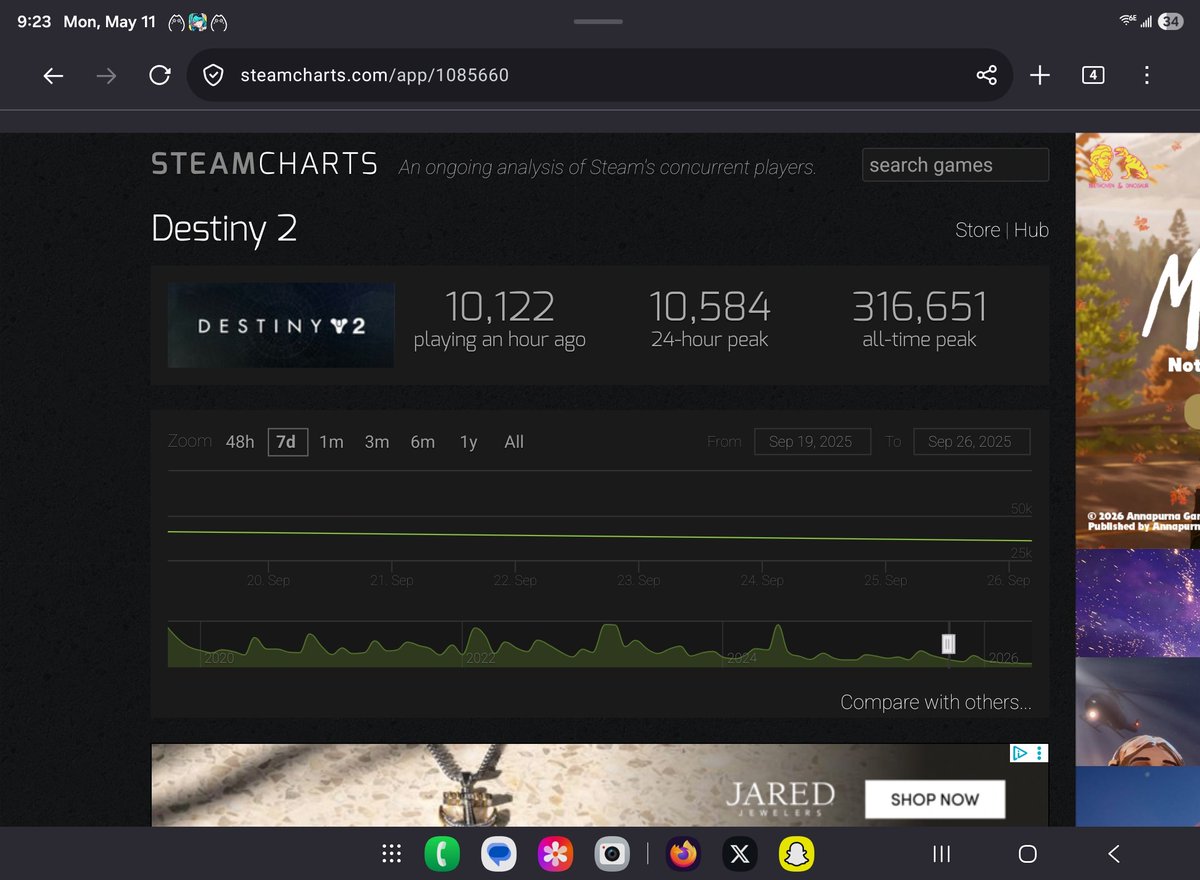
Task: Open Firefox from the taskbar
Action: pos(684,854)
